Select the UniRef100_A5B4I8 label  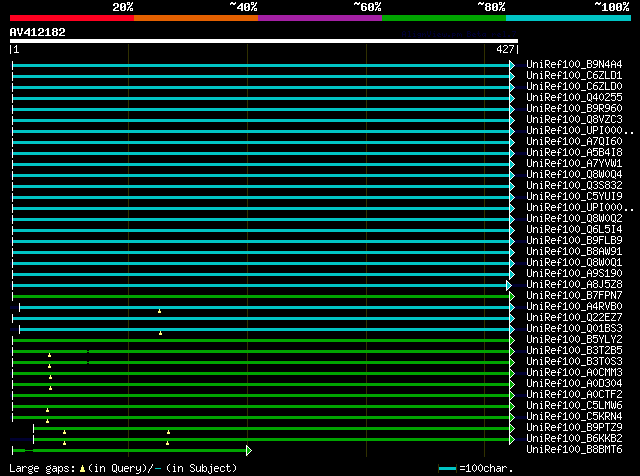574,153
